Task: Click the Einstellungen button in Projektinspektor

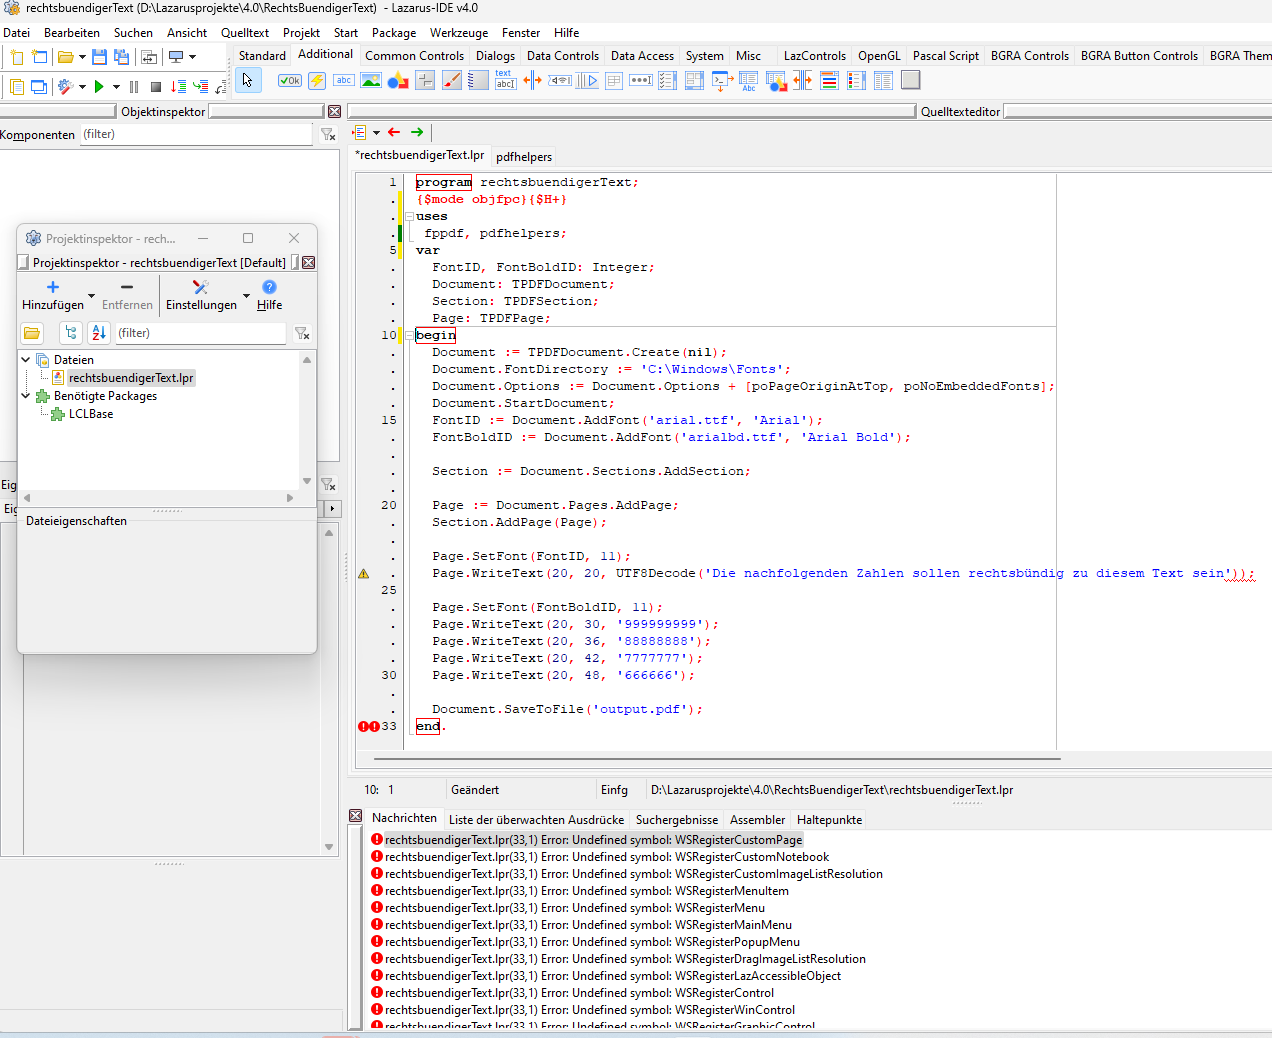Action: point(201,295)
